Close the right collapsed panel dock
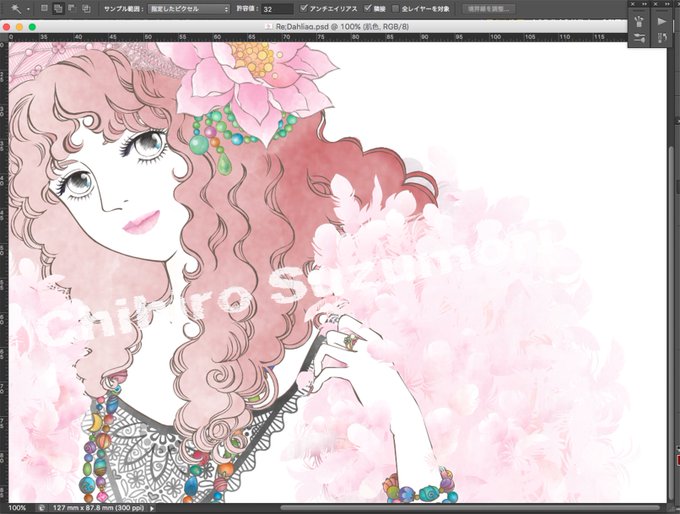The width and height of the screenshot is (680, 514). point(656,3)
